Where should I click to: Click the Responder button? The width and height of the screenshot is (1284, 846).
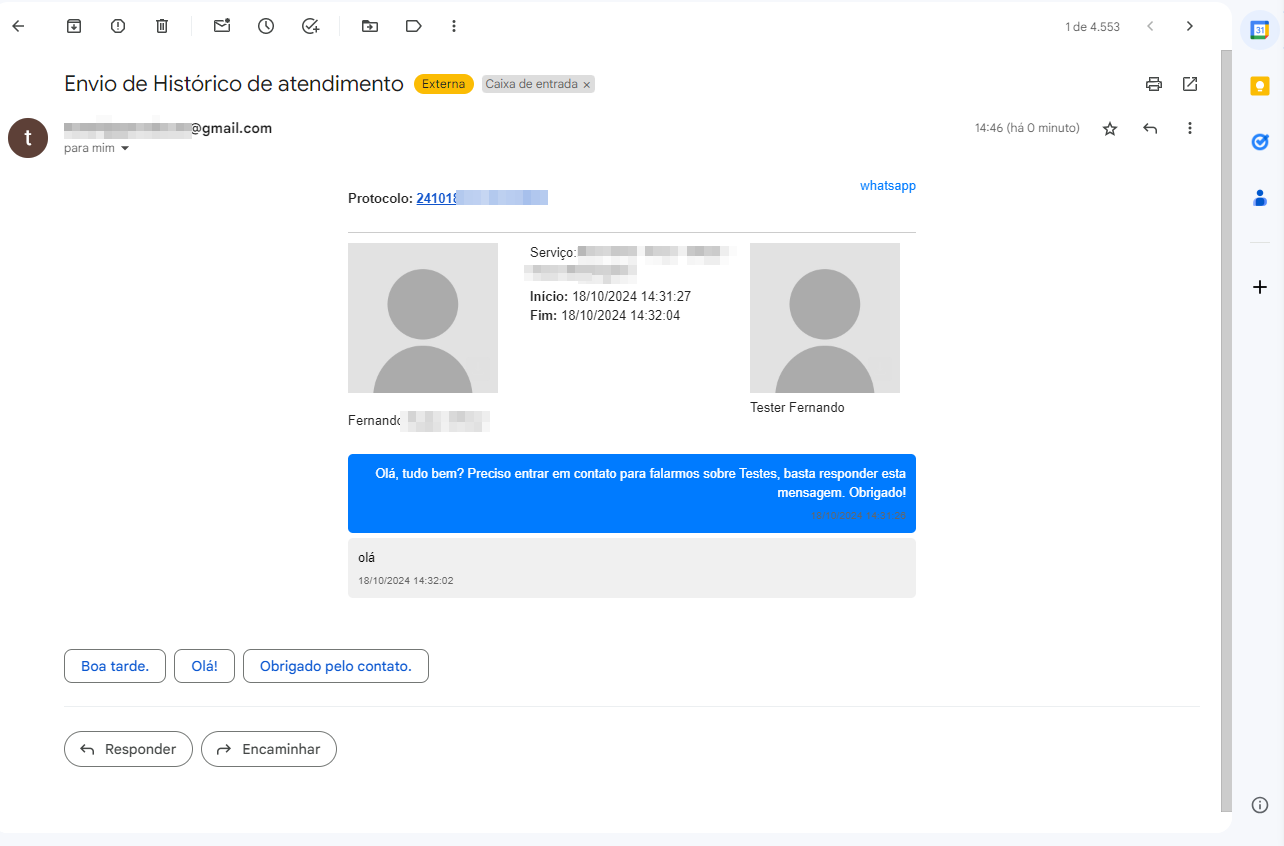click(128, 749)
